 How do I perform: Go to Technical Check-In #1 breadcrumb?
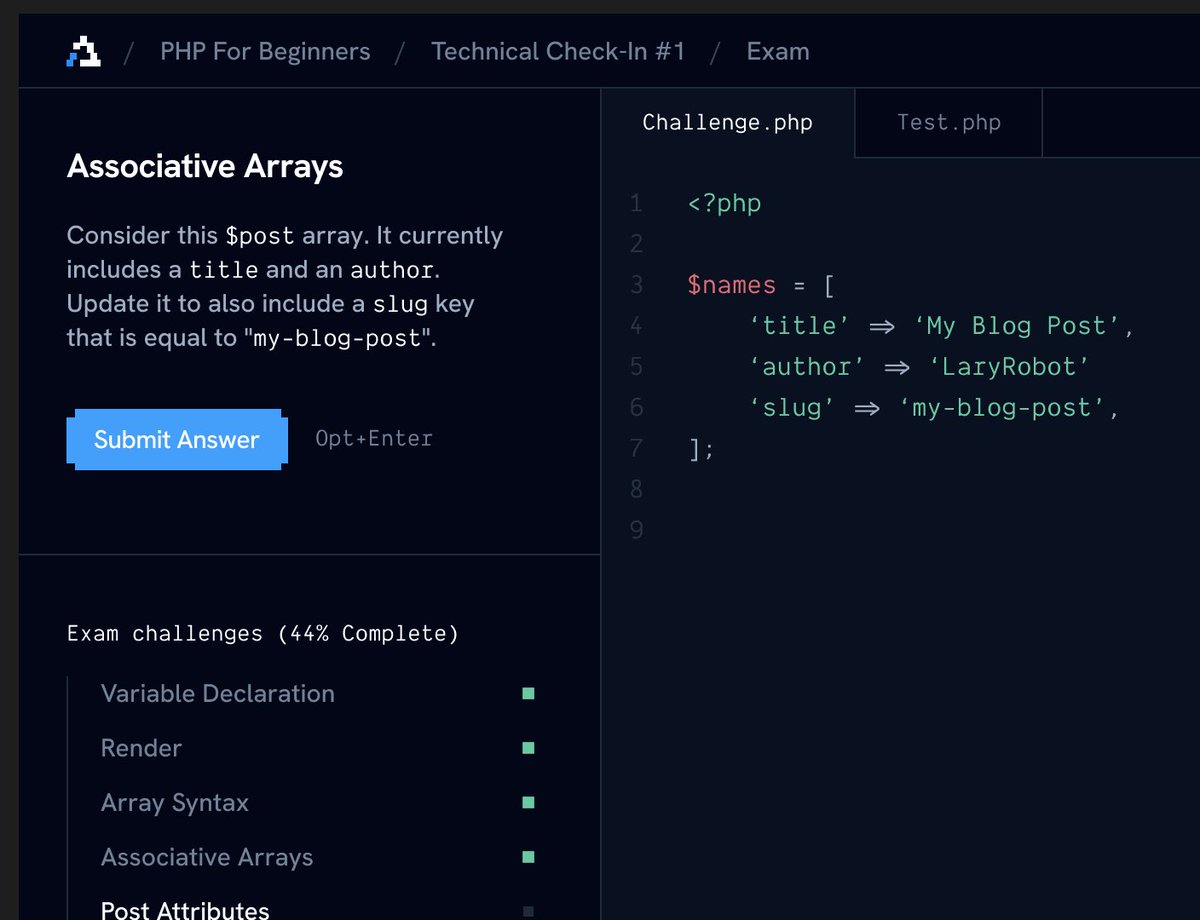tap(558, 51)
